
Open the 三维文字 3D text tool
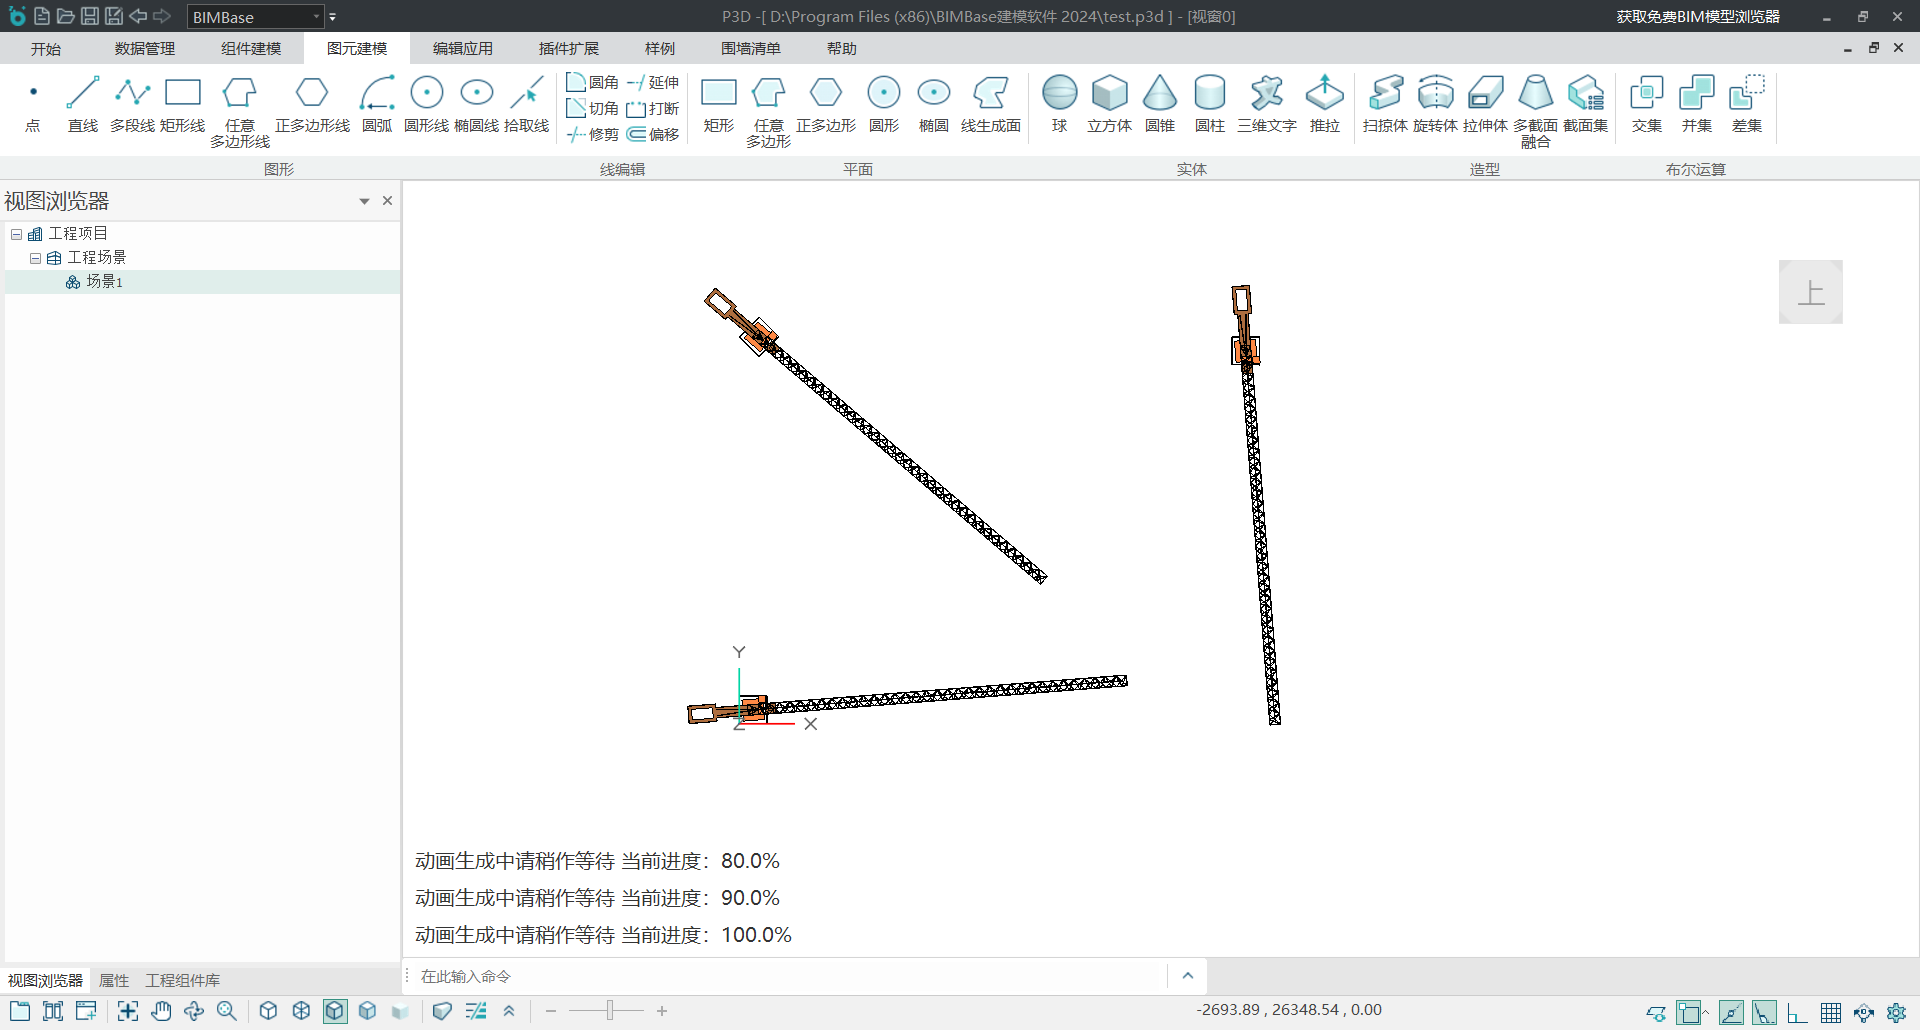point(1267,104)
